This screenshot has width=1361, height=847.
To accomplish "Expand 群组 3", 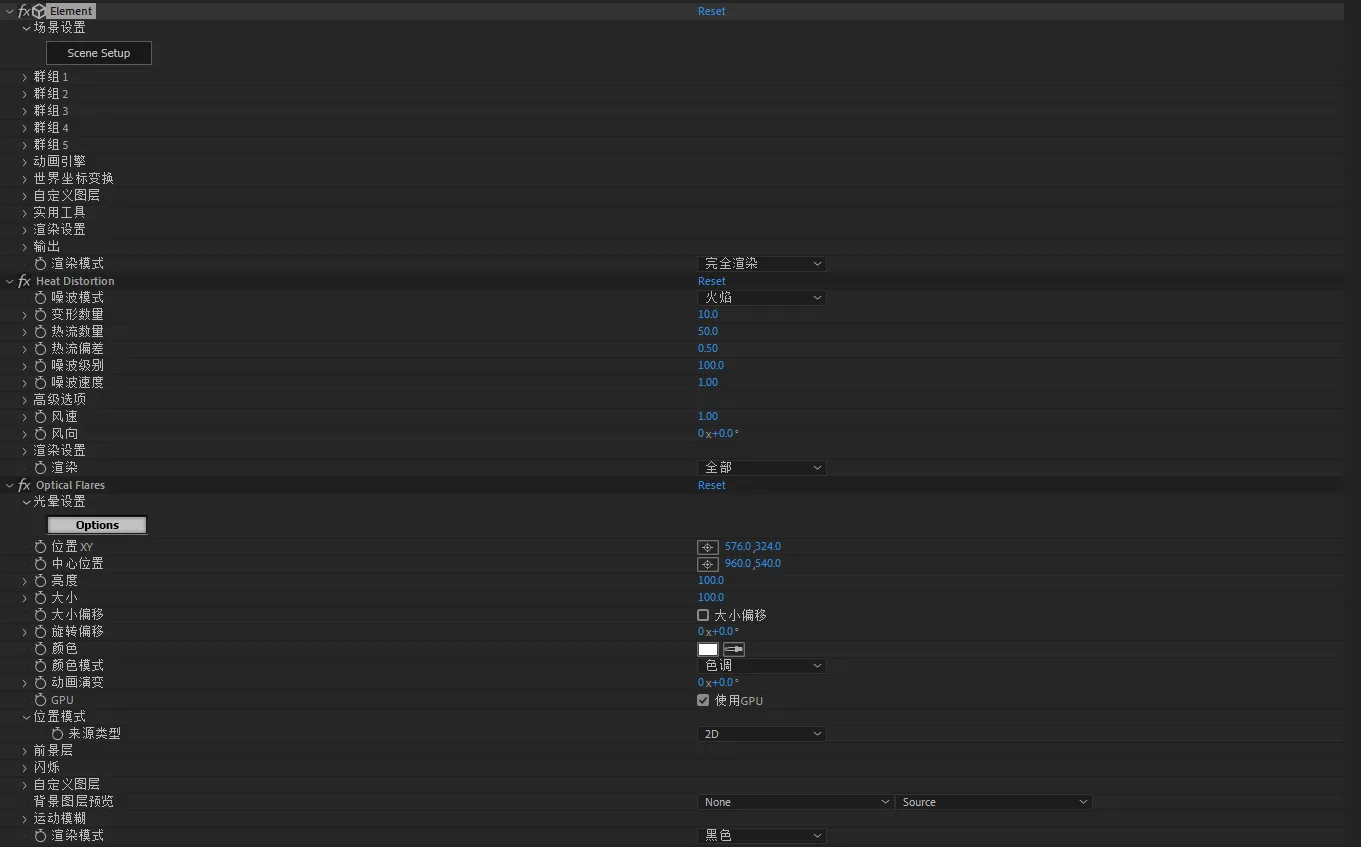I will point(25,111).
